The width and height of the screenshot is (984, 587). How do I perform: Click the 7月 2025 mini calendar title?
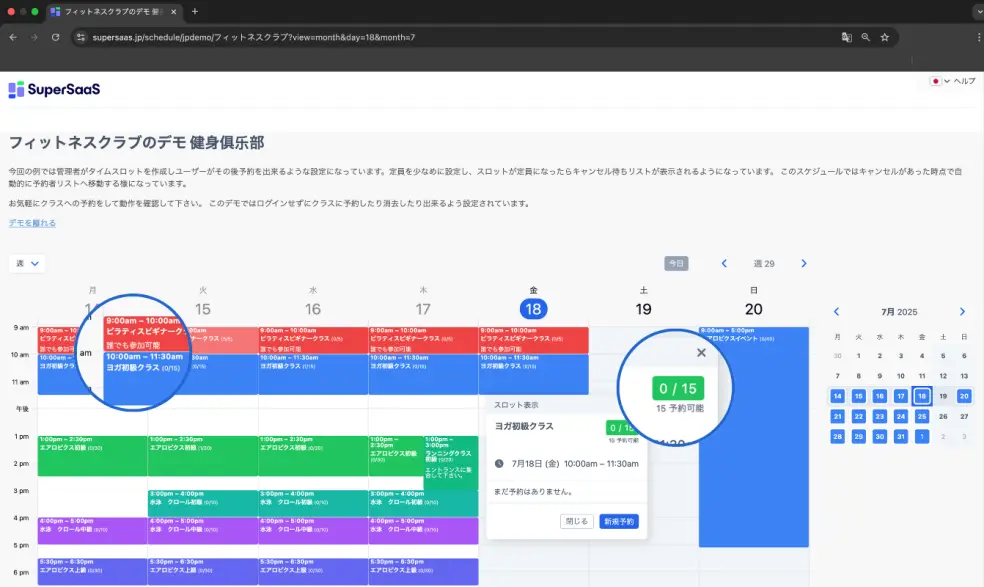coord(899,312)
